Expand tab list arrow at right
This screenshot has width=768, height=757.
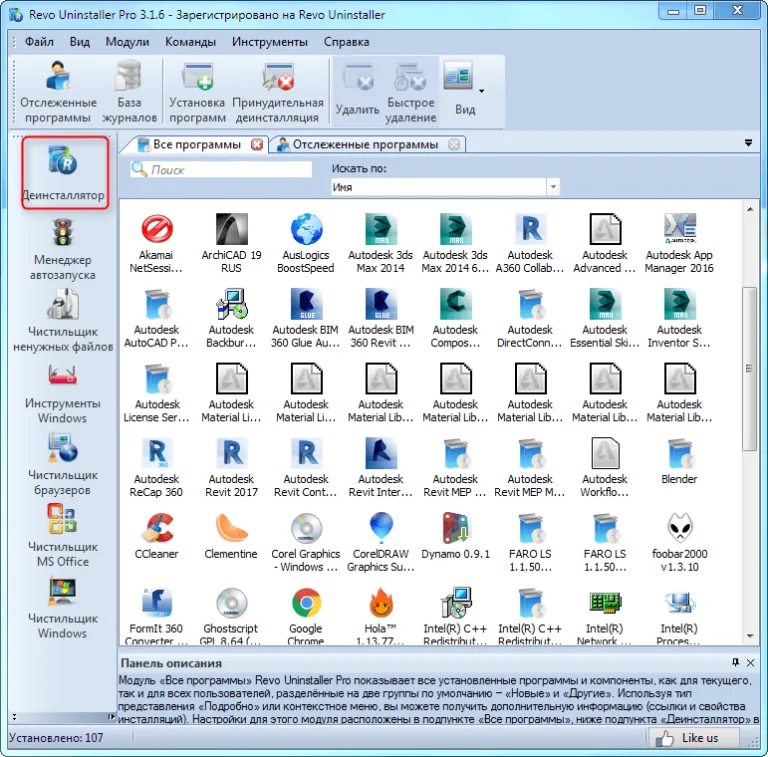tap(748, 143)
